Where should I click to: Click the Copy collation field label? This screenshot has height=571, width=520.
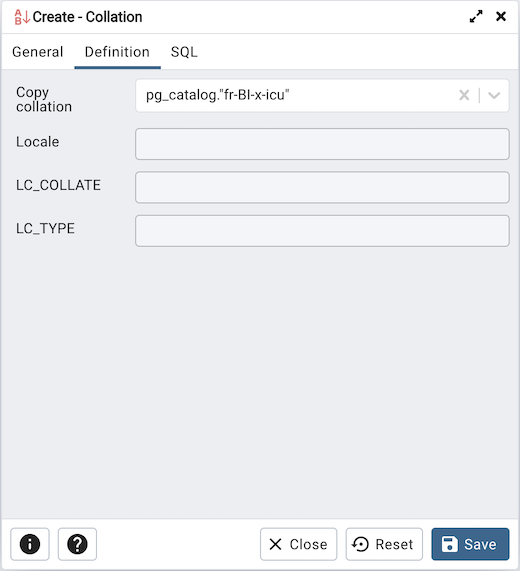click(44, 99)
